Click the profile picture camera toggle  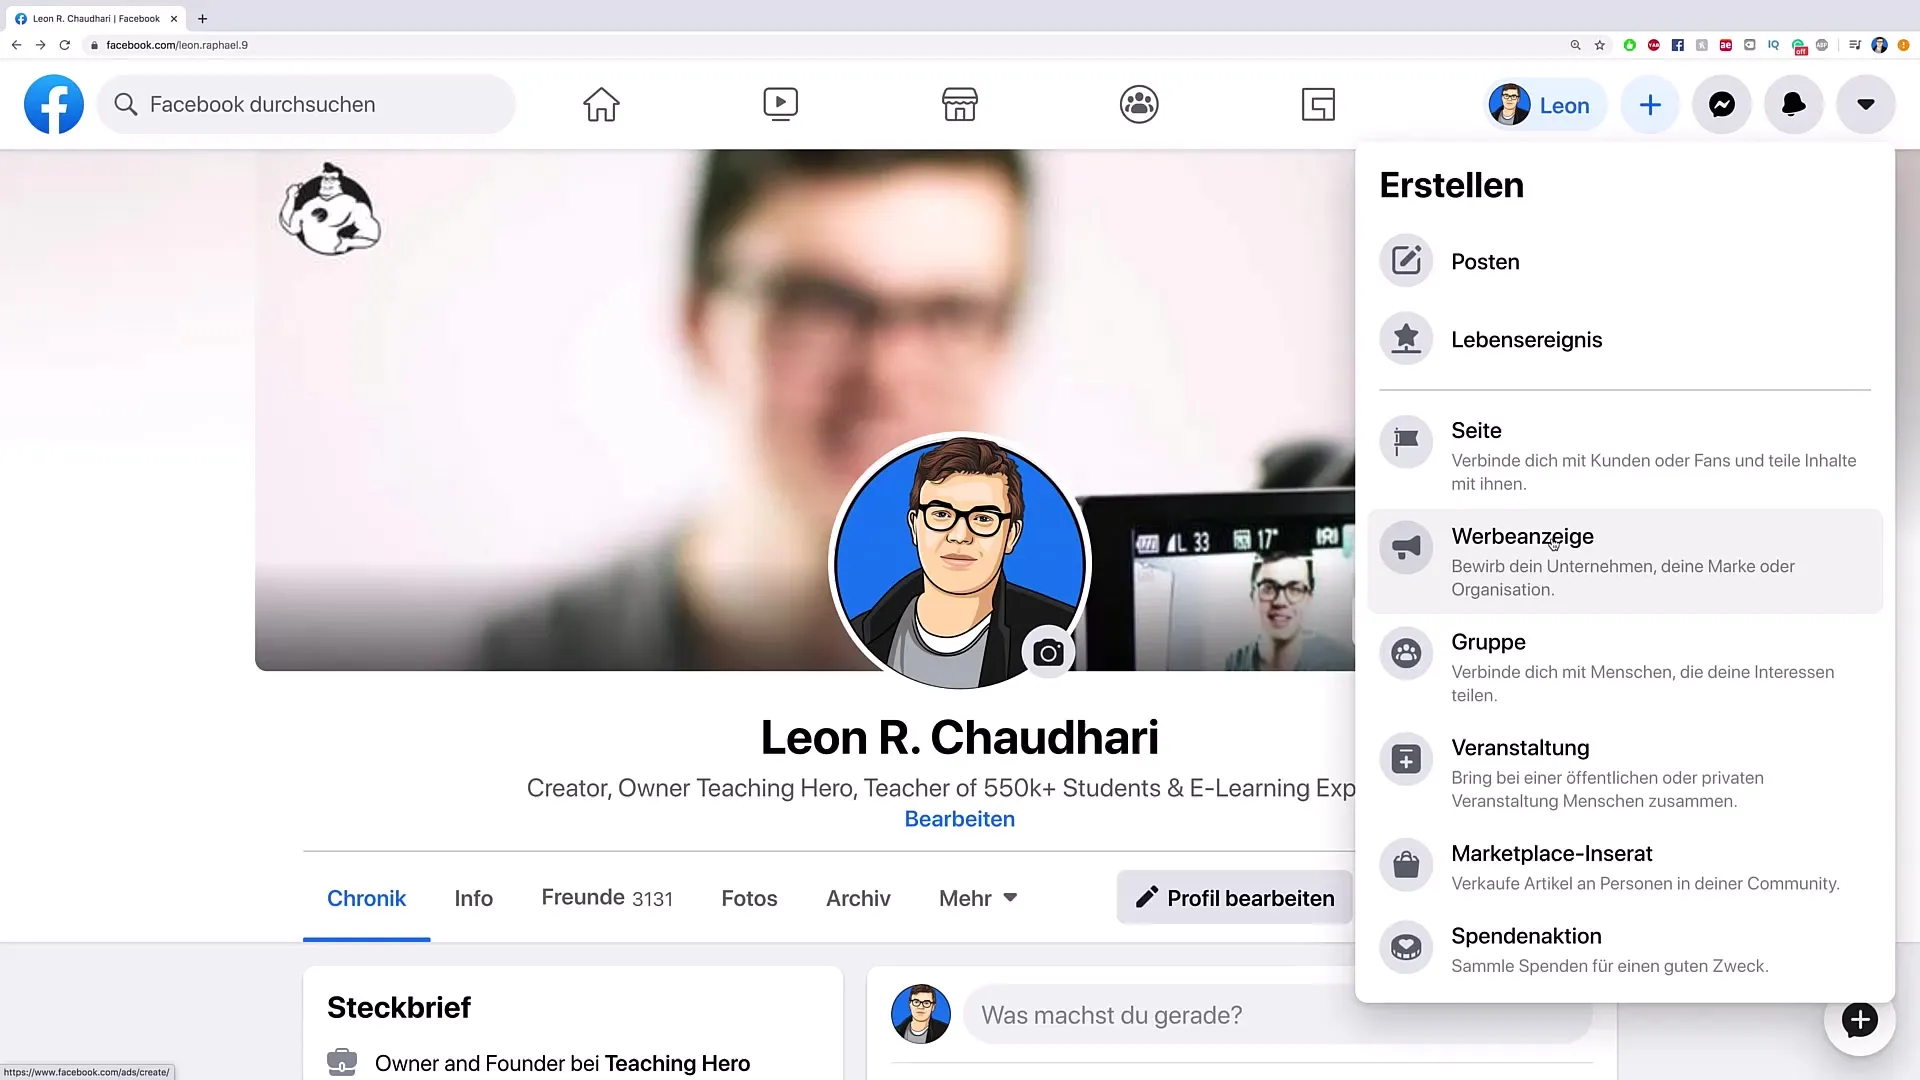1048,651
